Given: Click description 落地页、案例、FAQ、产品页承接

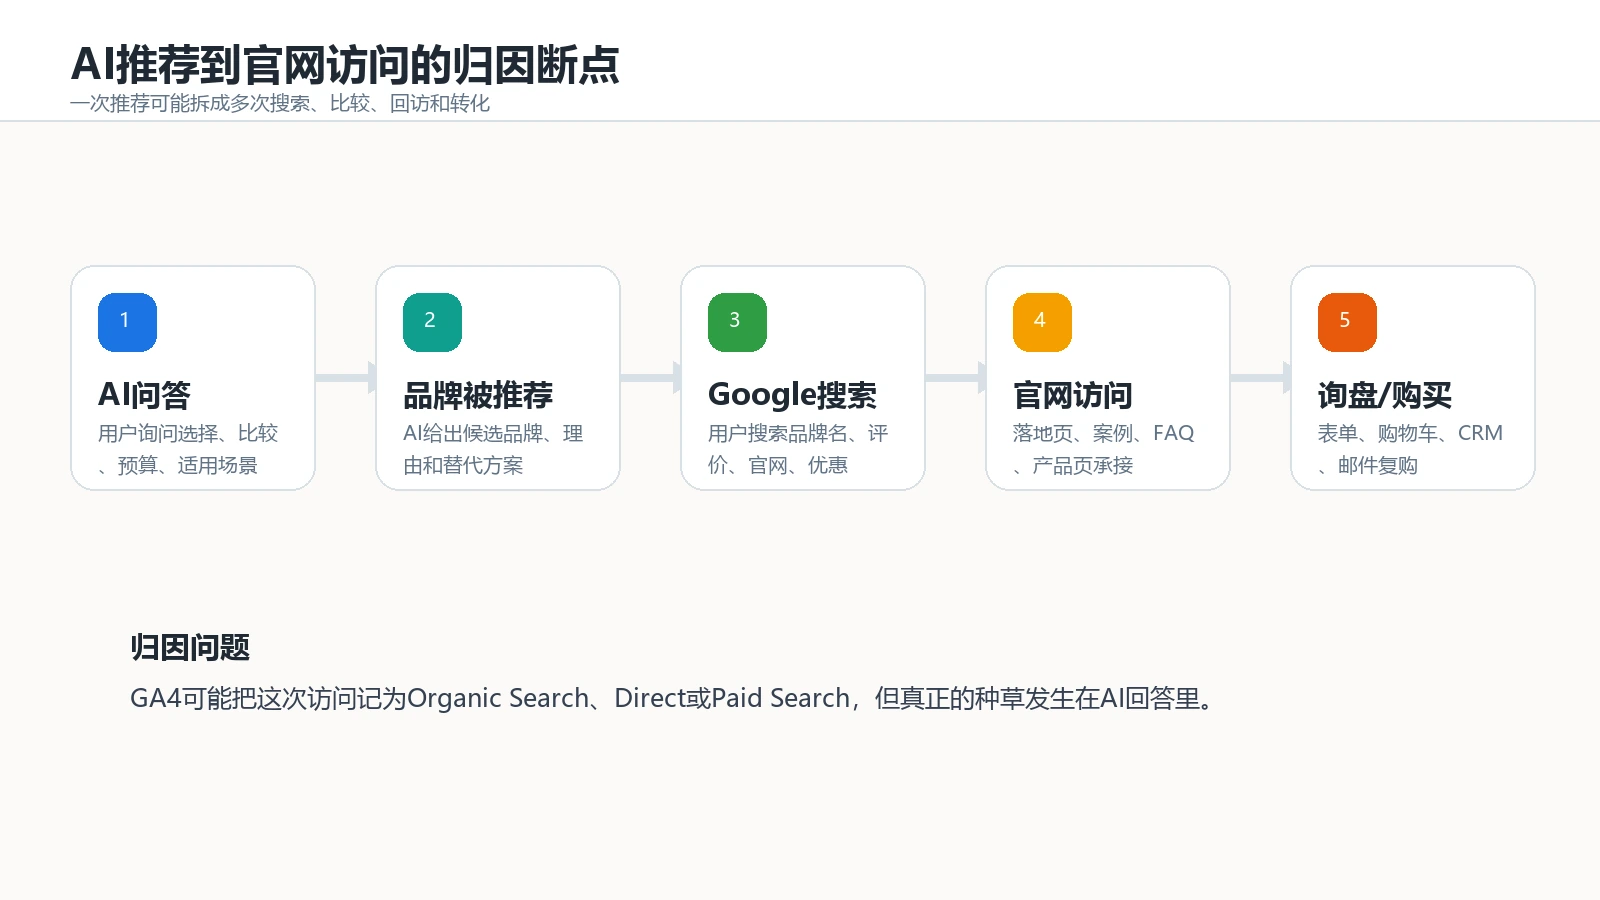Looking at the screenshot, I should (1103, 449).
